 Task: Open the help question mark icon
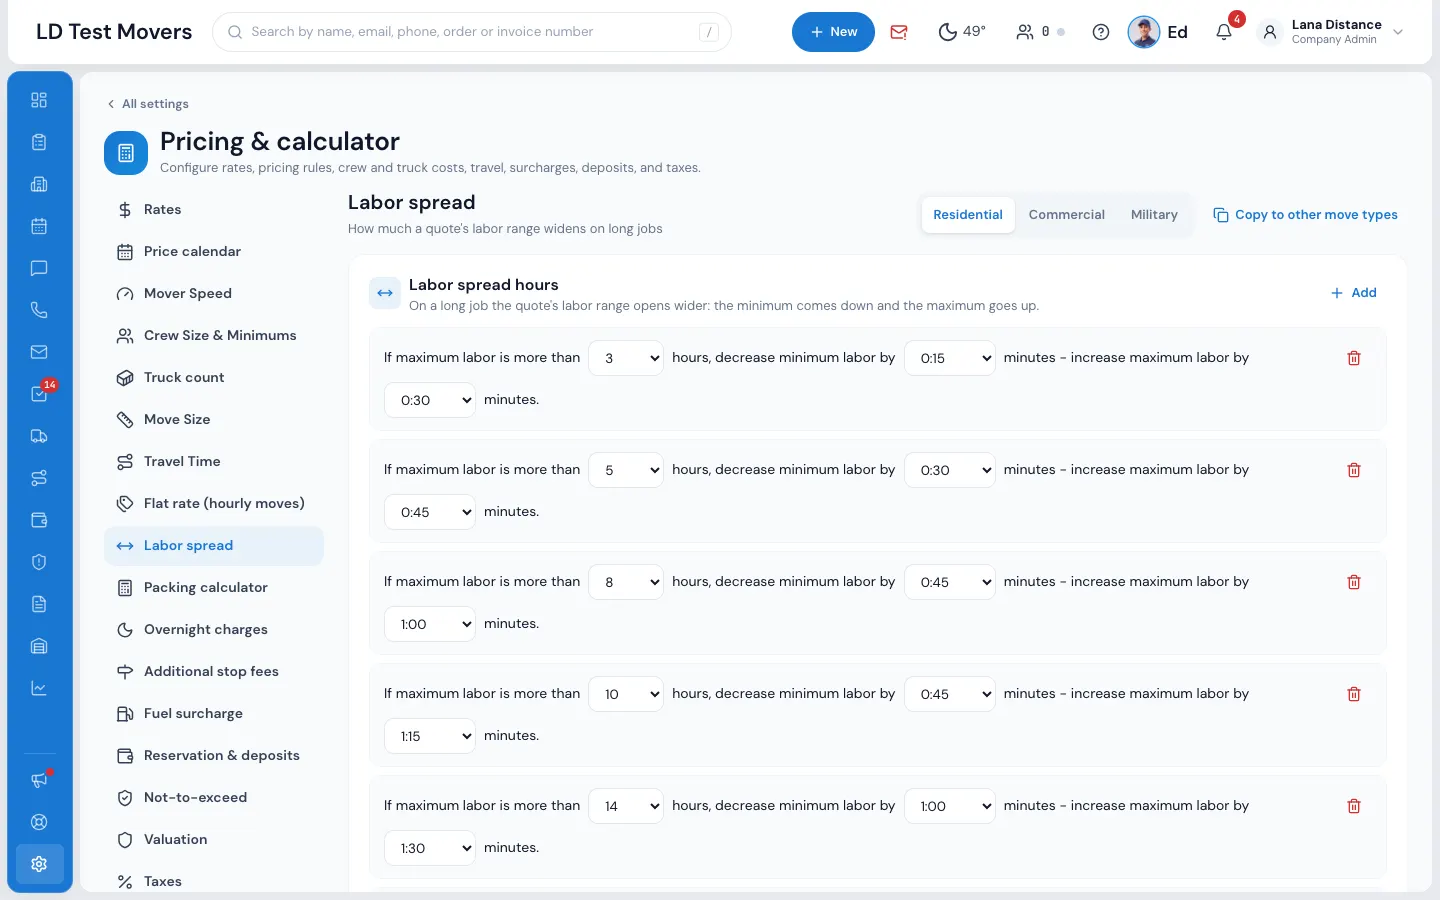(x=1101, y=32)
